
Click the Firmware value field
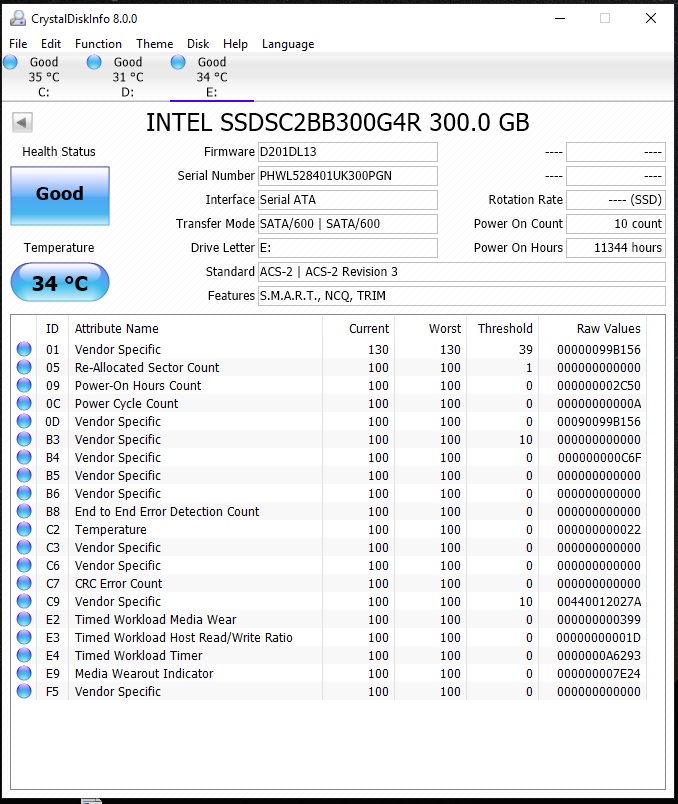pyautogui.click(x=347, y=152)
